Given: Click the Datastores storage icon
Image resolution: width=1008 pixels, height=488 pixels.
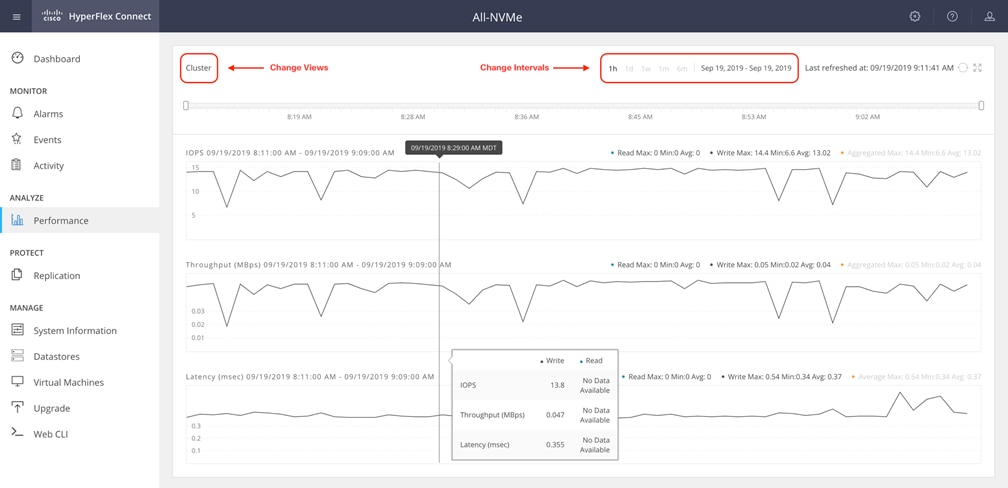Looking at the screenshot, I should coord(17,356).
